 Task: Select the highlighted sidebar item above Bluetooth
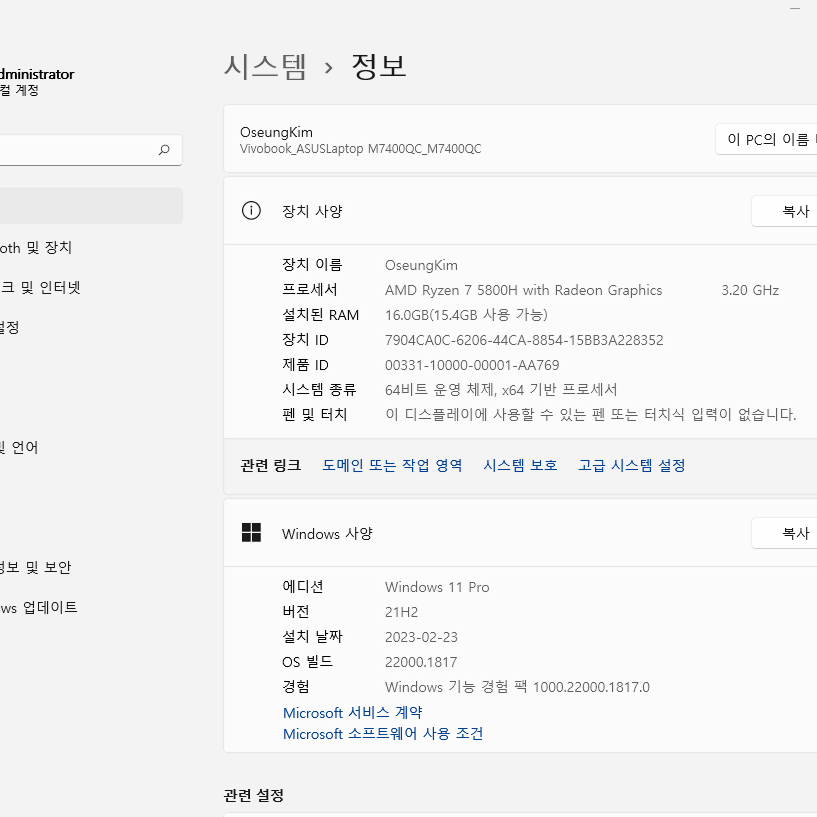click(x=91, y=206)
